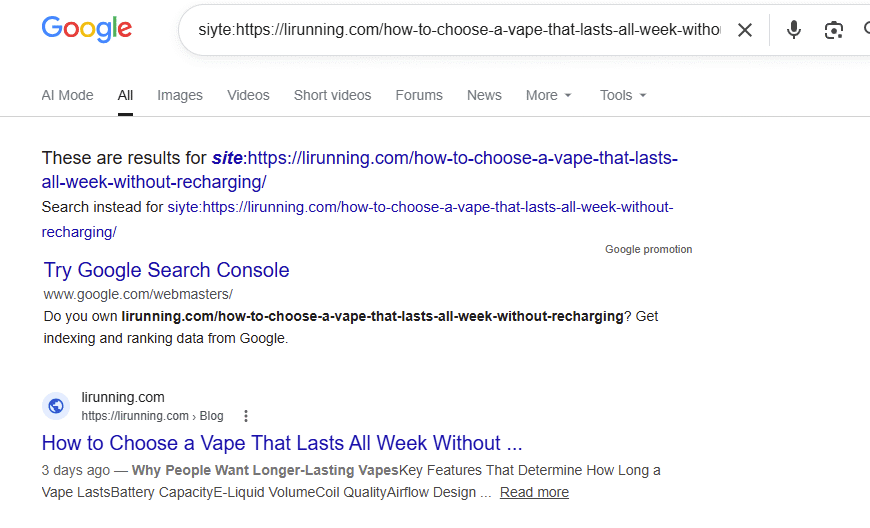870x528 pixels.
Task: Open the News tab
Action: (484, 95)
